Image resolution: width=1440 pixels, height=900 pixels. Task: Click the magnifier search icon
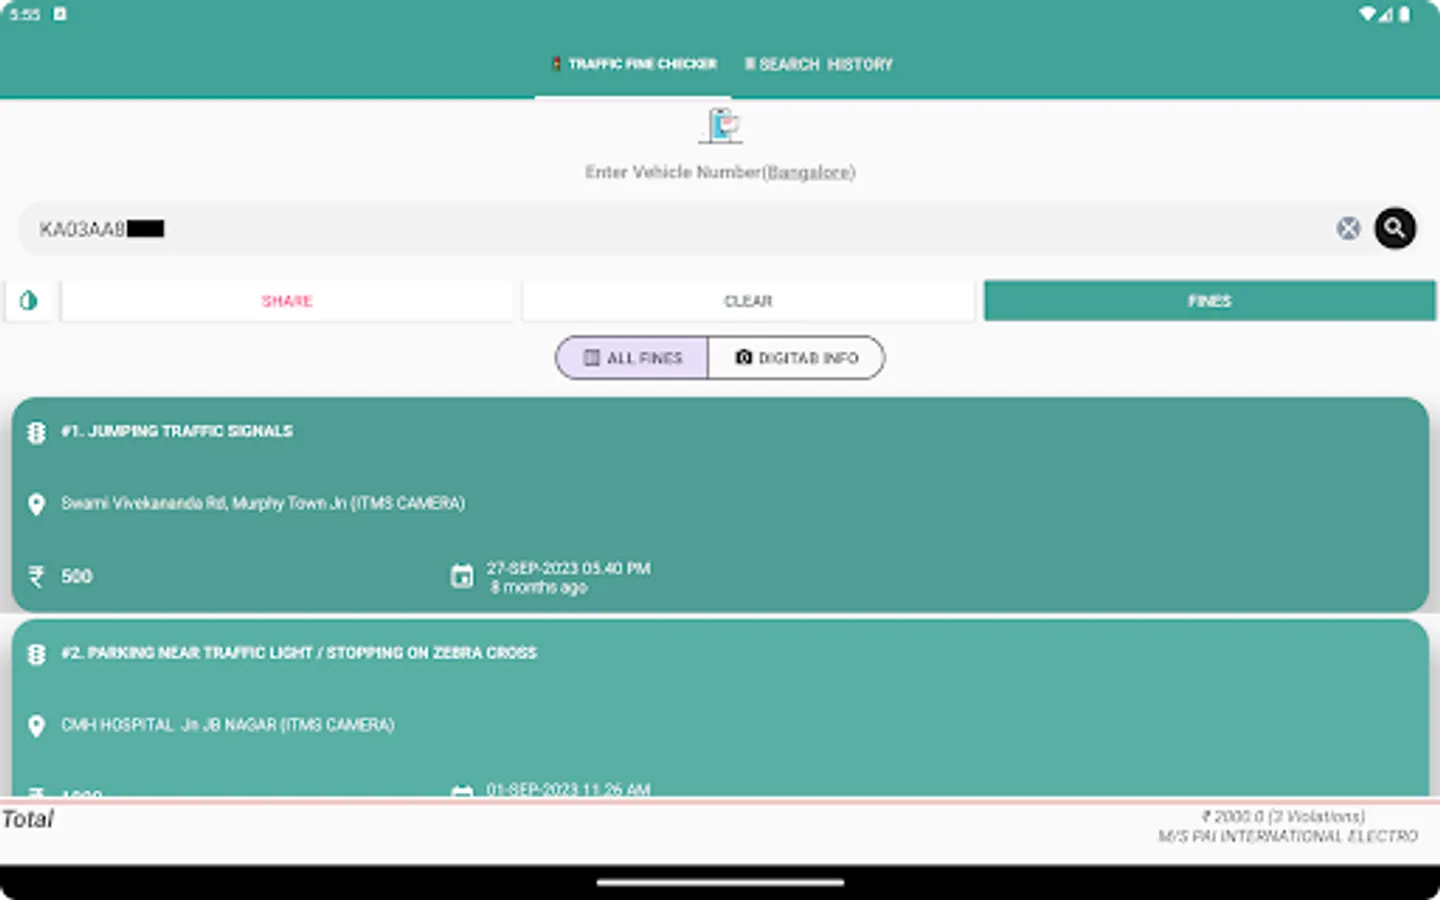pos(1395,228)
